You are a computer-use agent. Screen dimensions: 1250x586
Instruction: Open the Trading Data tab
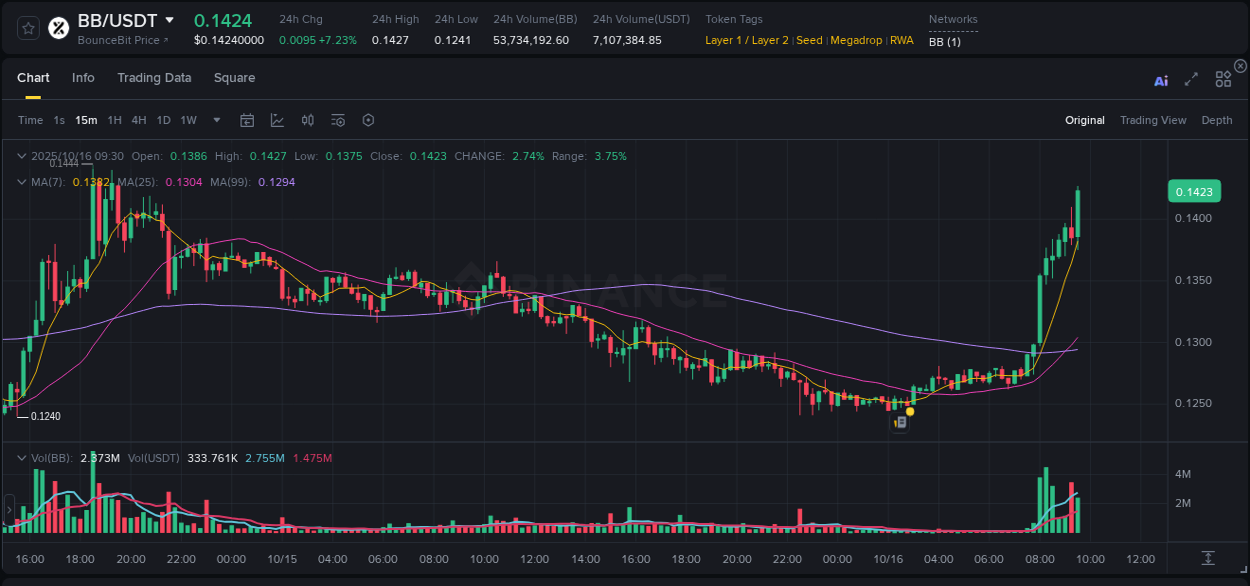[154, 77]
